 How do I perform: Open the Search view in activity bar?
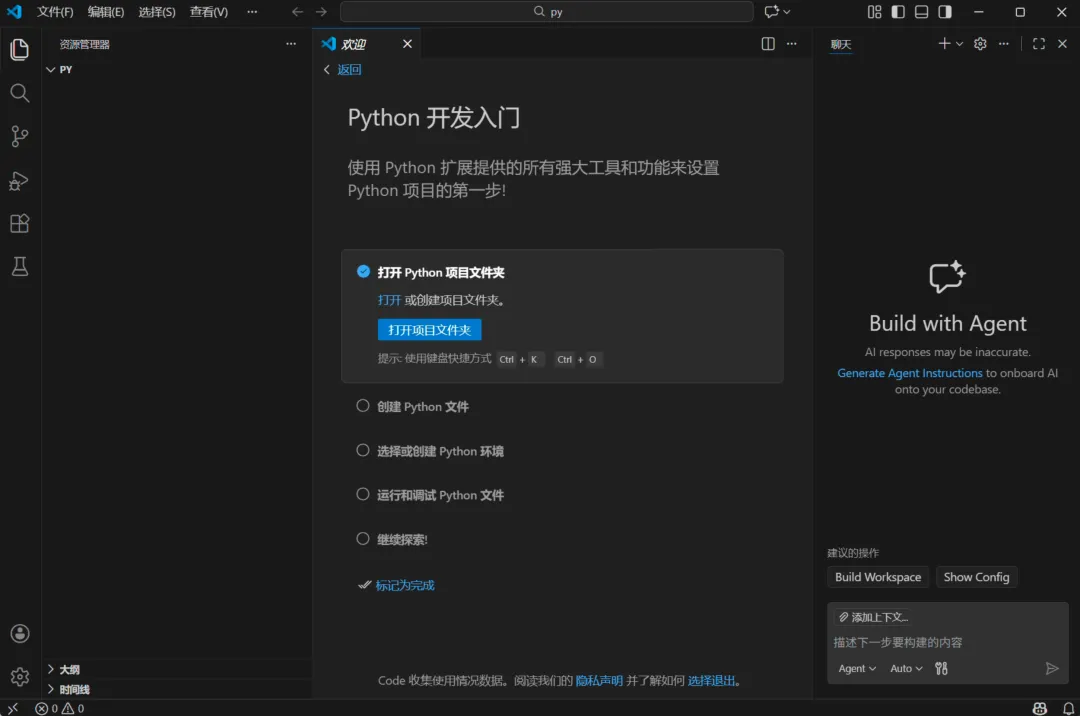pos(20,93)
